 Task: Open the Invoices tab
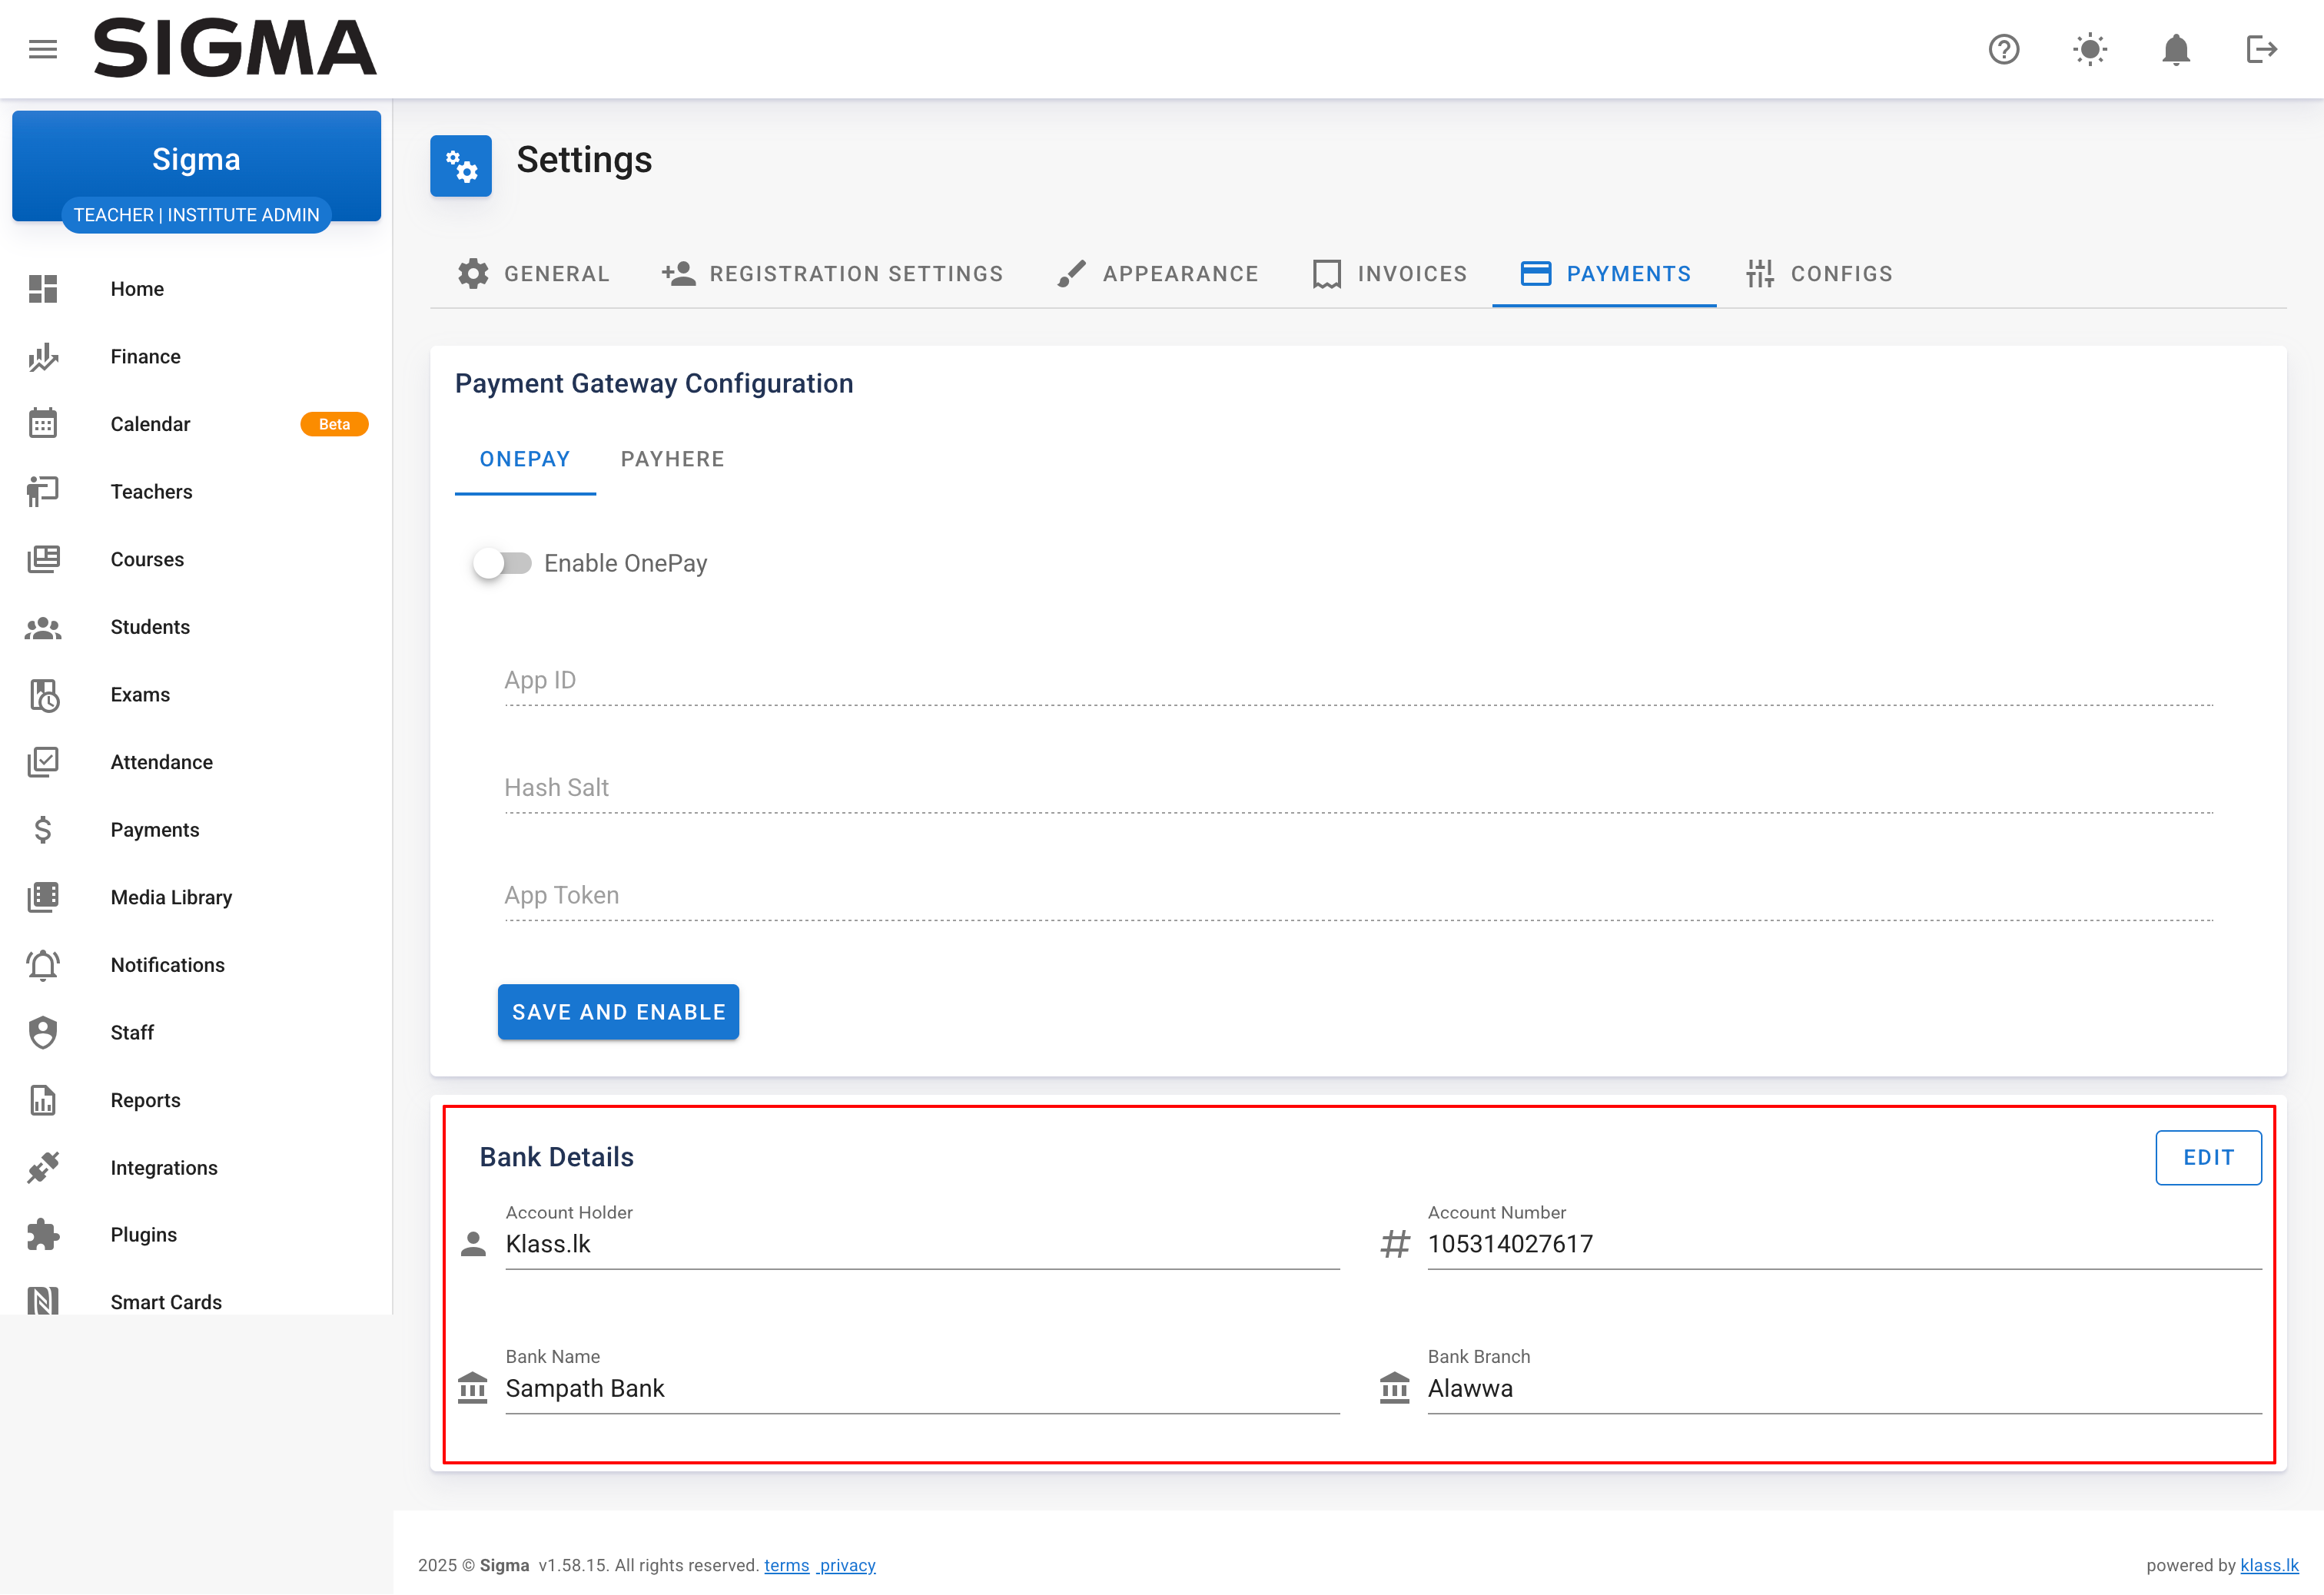pyautogui.click(x=1389, y=274)
